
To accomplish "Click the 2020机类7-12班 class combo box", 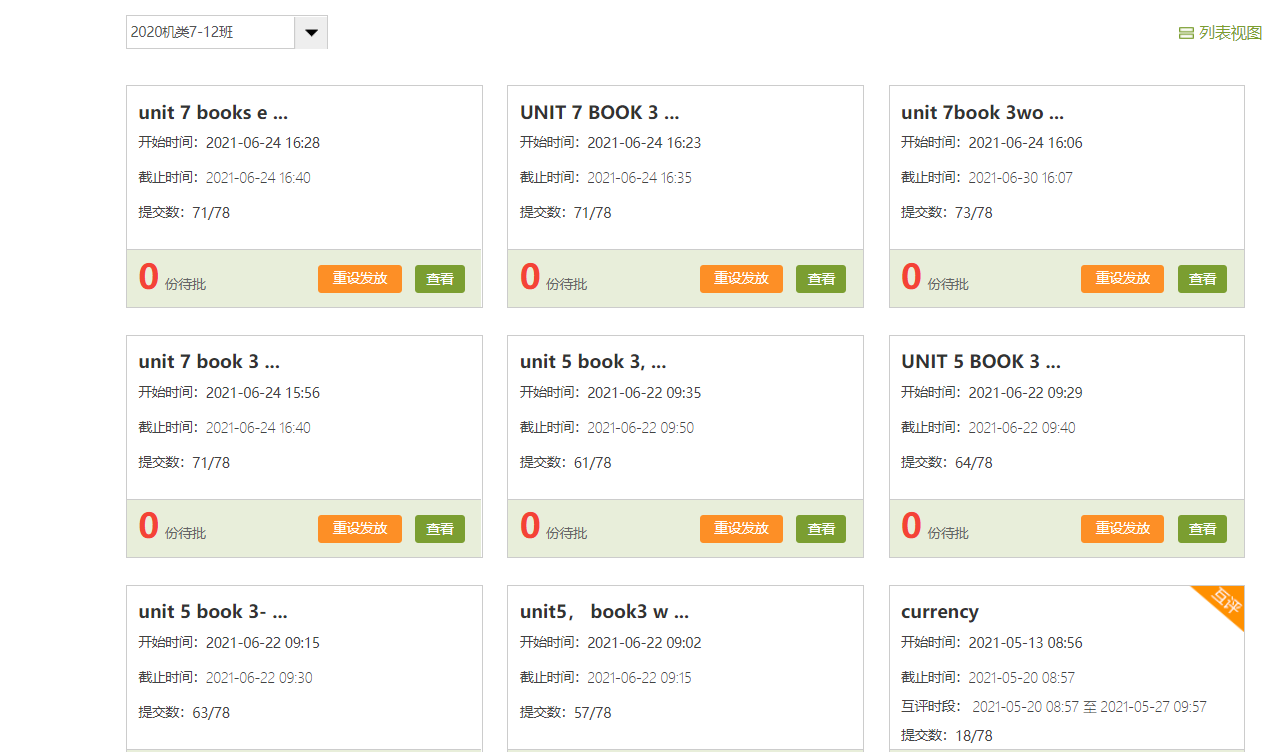I will click(211, 32).
